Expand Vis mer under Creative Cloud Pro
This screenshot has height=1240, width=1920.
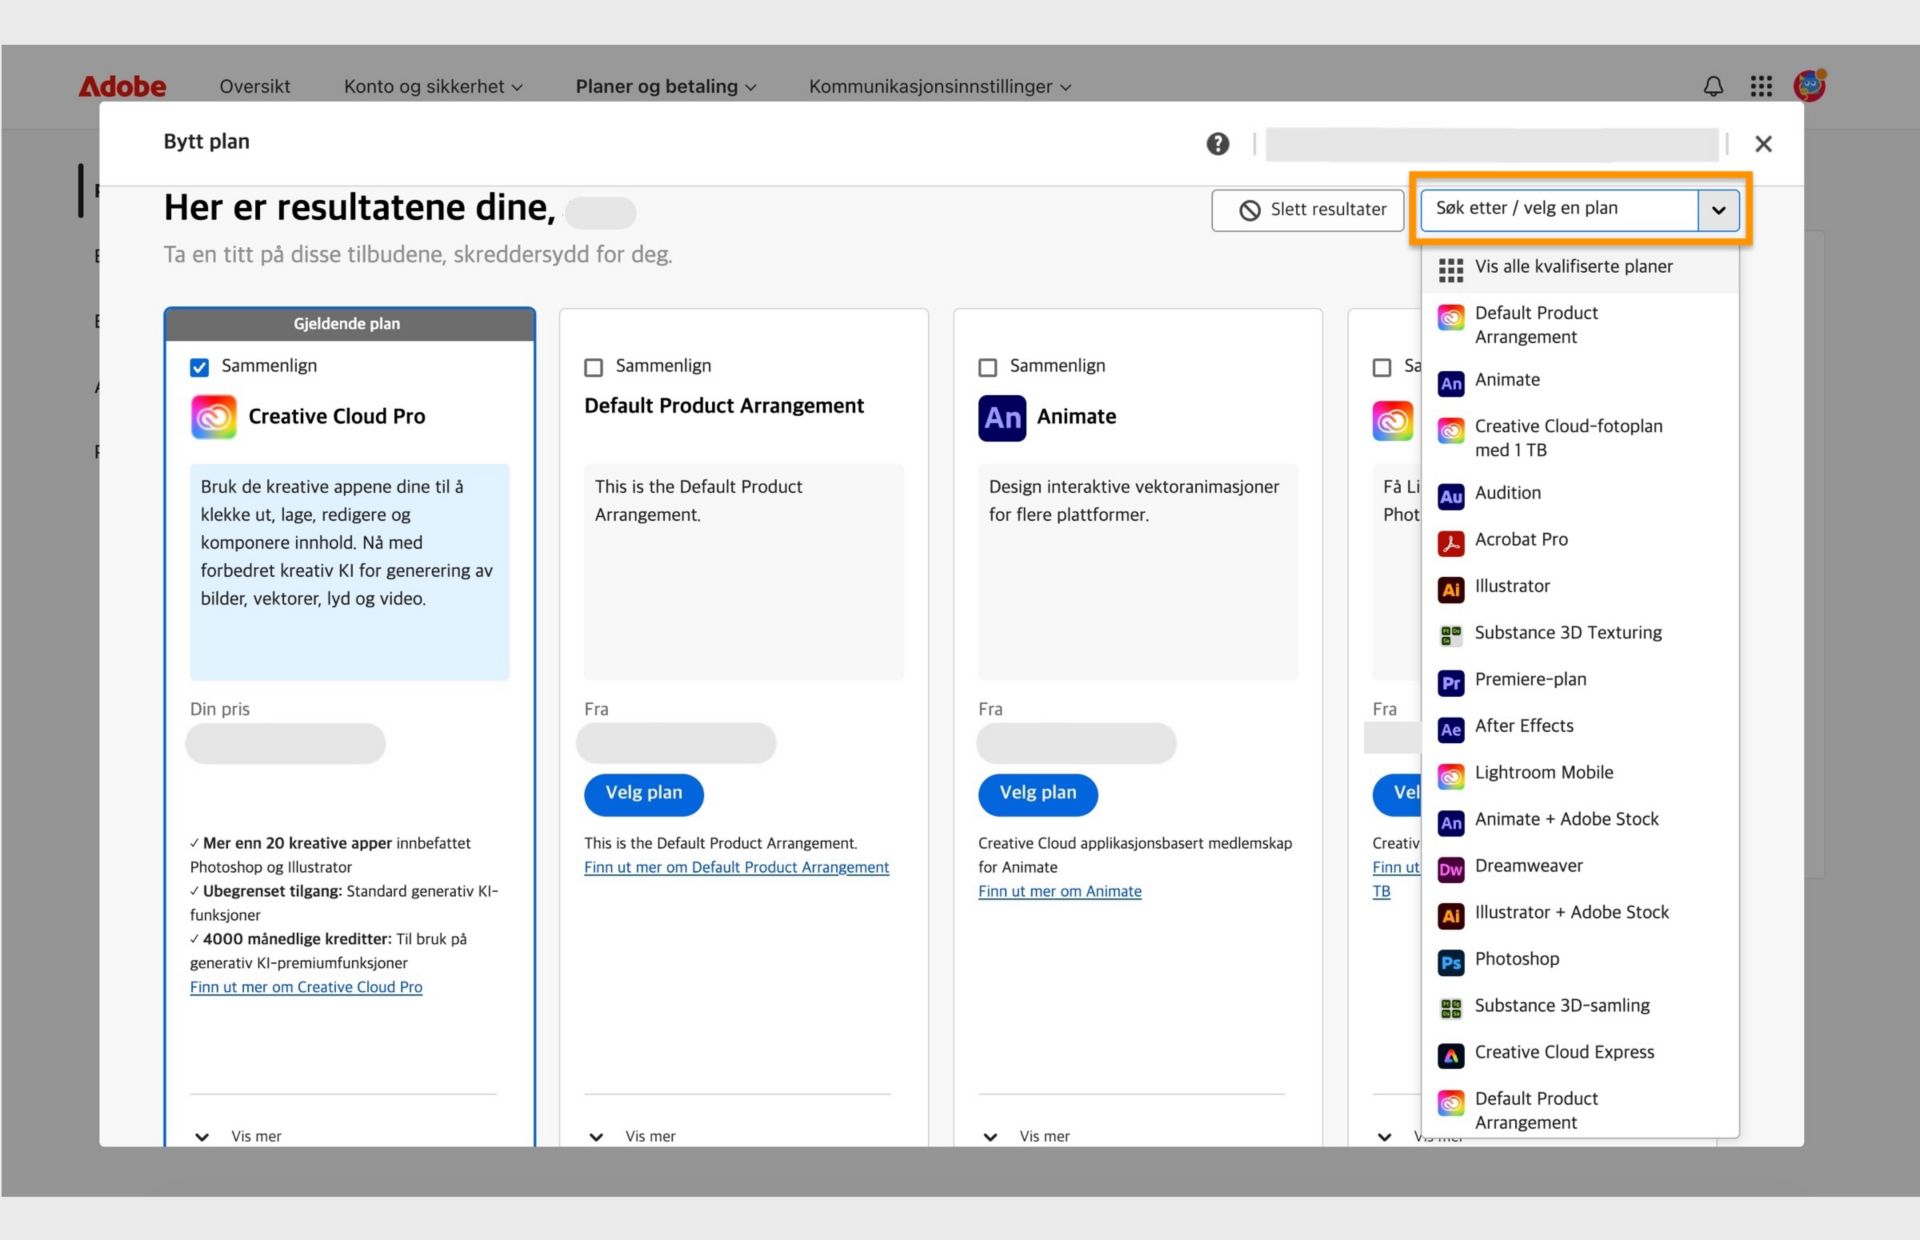pos(240,1136)
